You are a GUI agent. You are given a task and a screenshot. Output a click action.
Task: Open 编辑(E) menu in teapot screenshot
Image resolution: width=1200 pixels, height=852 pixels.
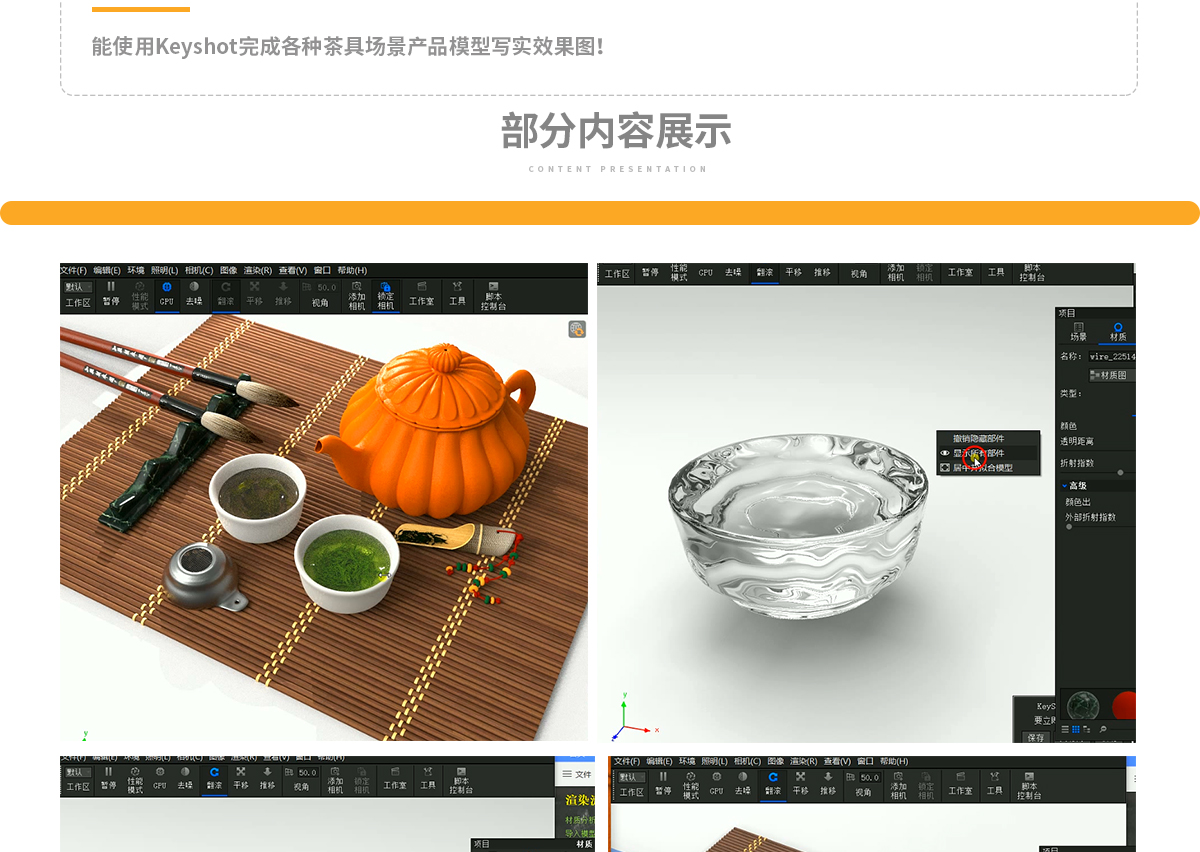coord(107,270)
